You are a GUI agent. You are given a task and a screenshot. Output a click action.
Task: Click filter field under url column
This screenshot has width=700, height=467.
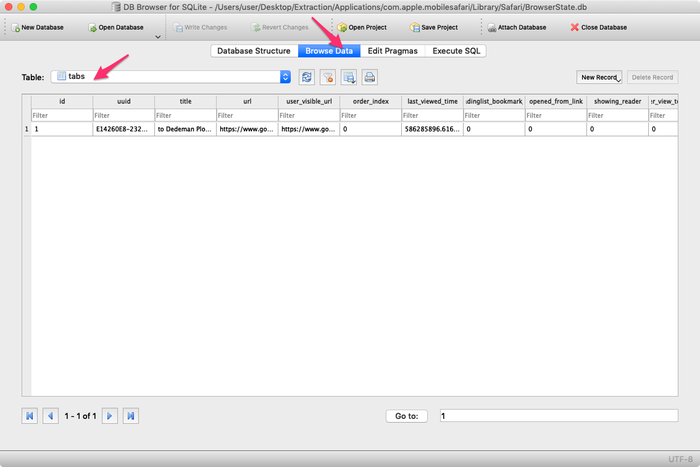click(x=247, y=115)
